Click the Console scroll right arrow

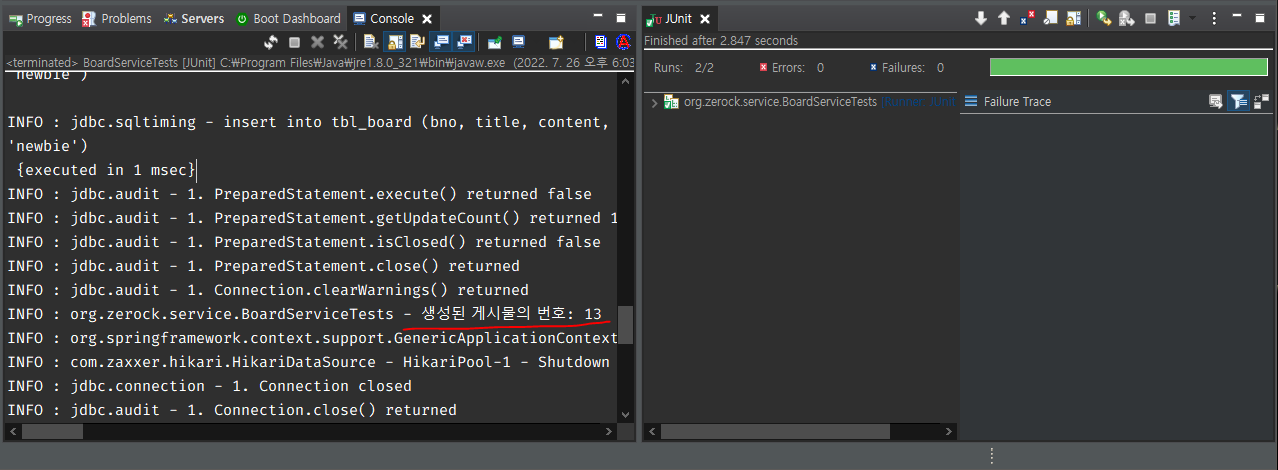coord(609,432)
